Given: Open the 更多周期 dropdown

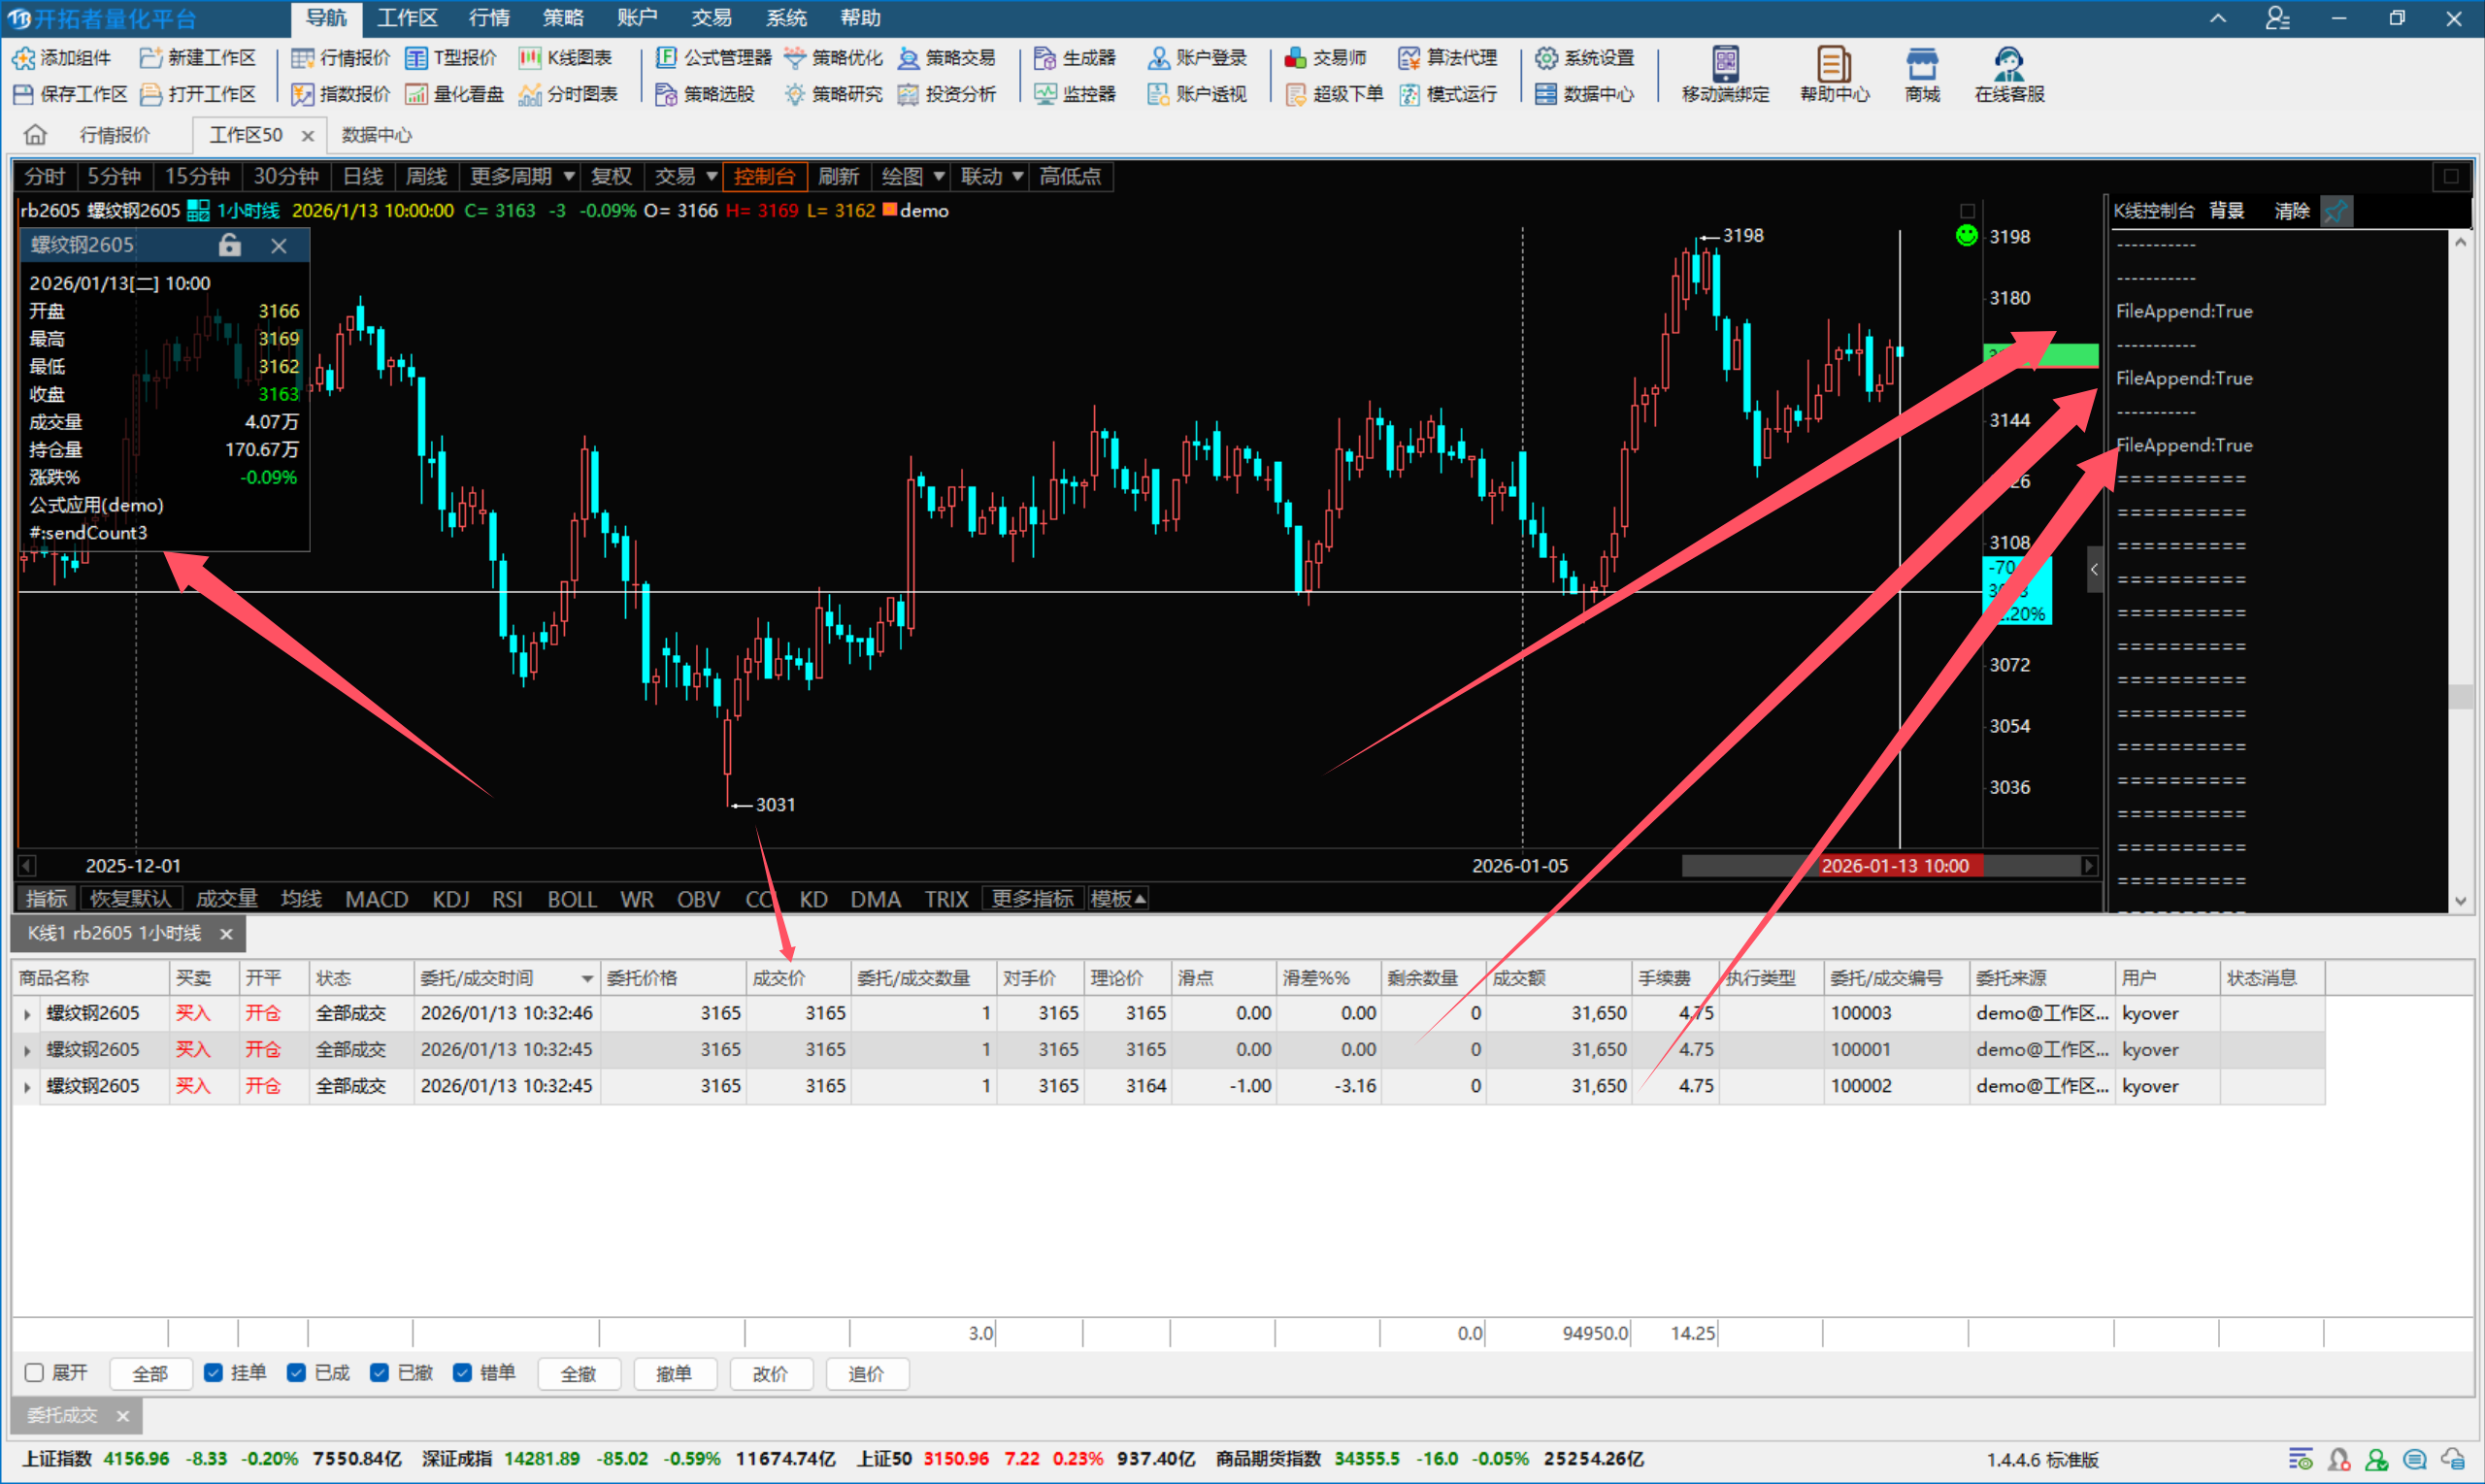Looking at the screenshot, I should 522,177.
